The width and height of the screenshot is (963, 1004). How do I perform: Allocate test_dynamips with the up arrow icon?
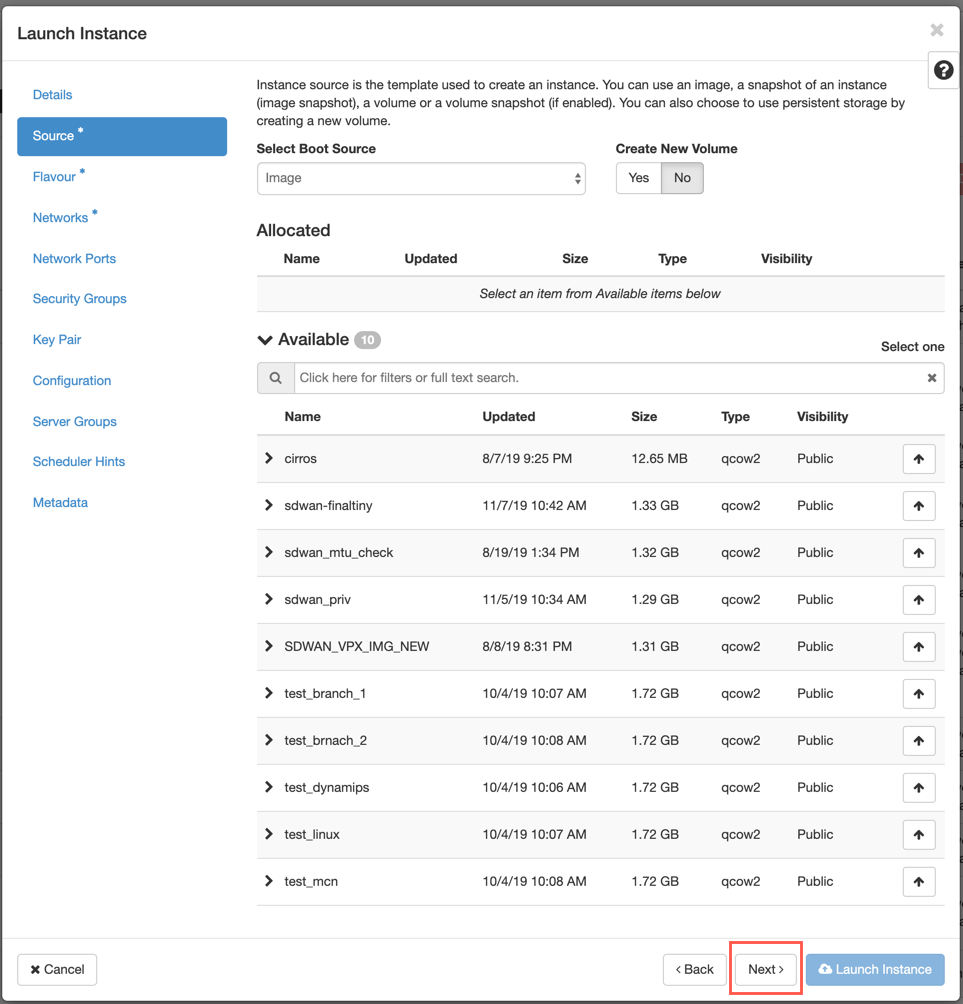pos(919,788)
